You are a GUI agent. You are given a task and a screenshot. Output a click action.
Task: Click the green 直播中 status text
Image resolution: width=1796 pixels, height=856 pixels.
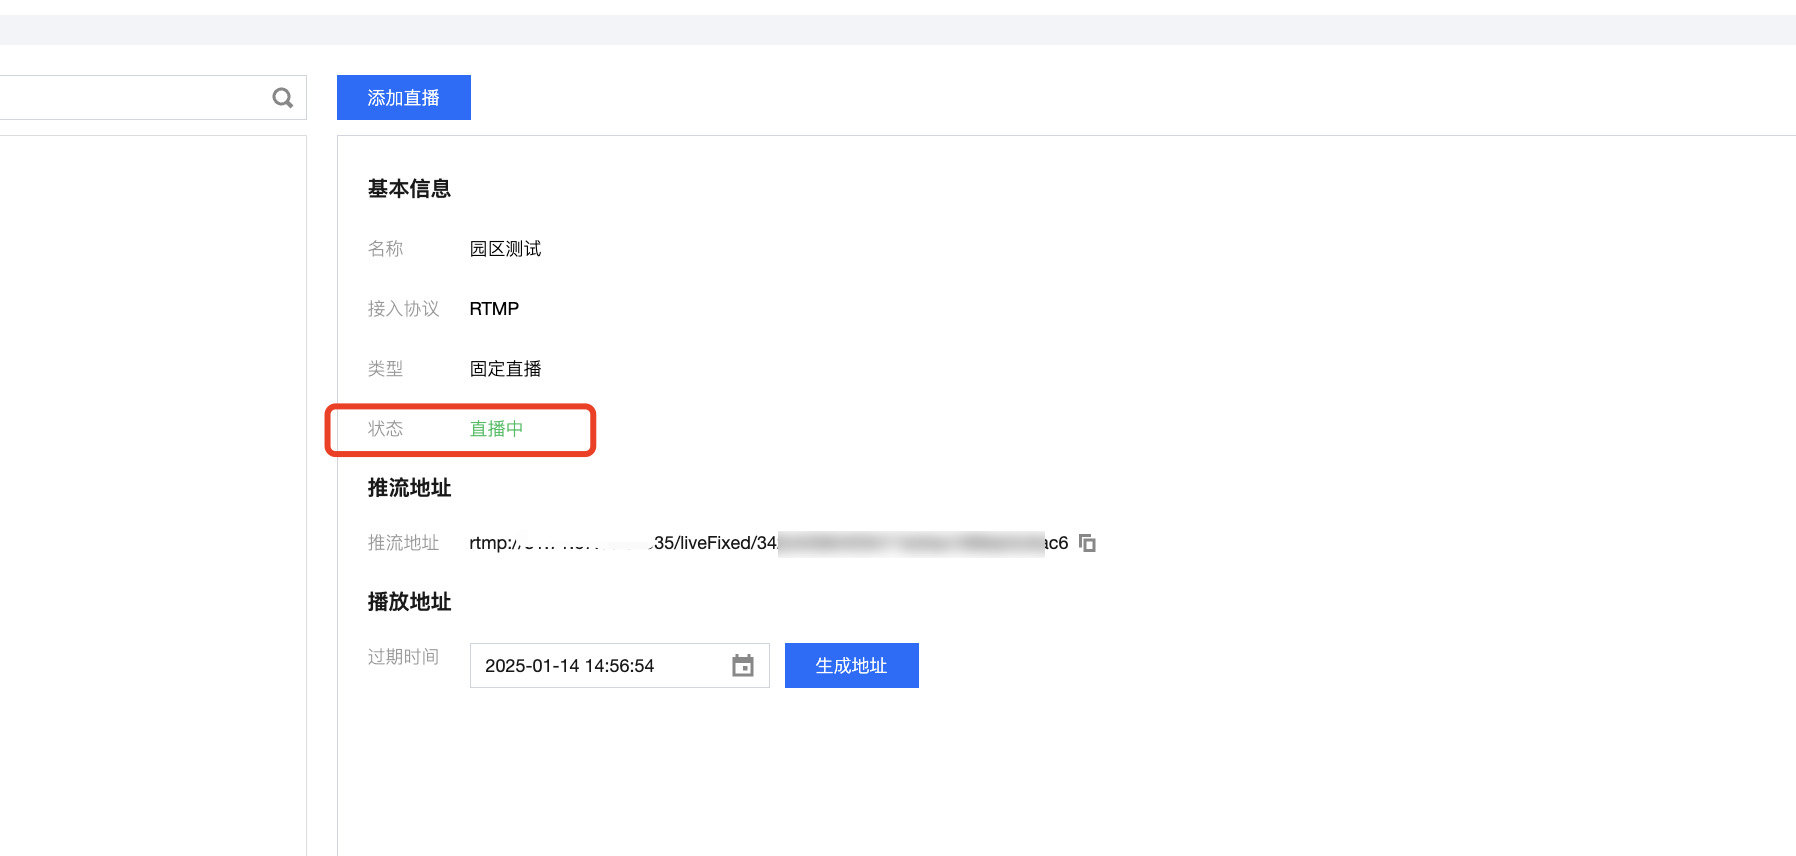[x=496, y=429]
